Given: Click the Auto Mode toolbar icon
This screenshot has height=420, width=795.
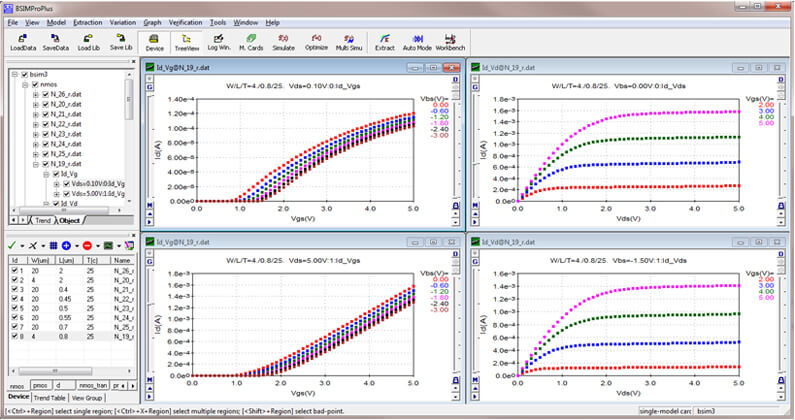Looking at the screenshot, I should click(417, 42).
